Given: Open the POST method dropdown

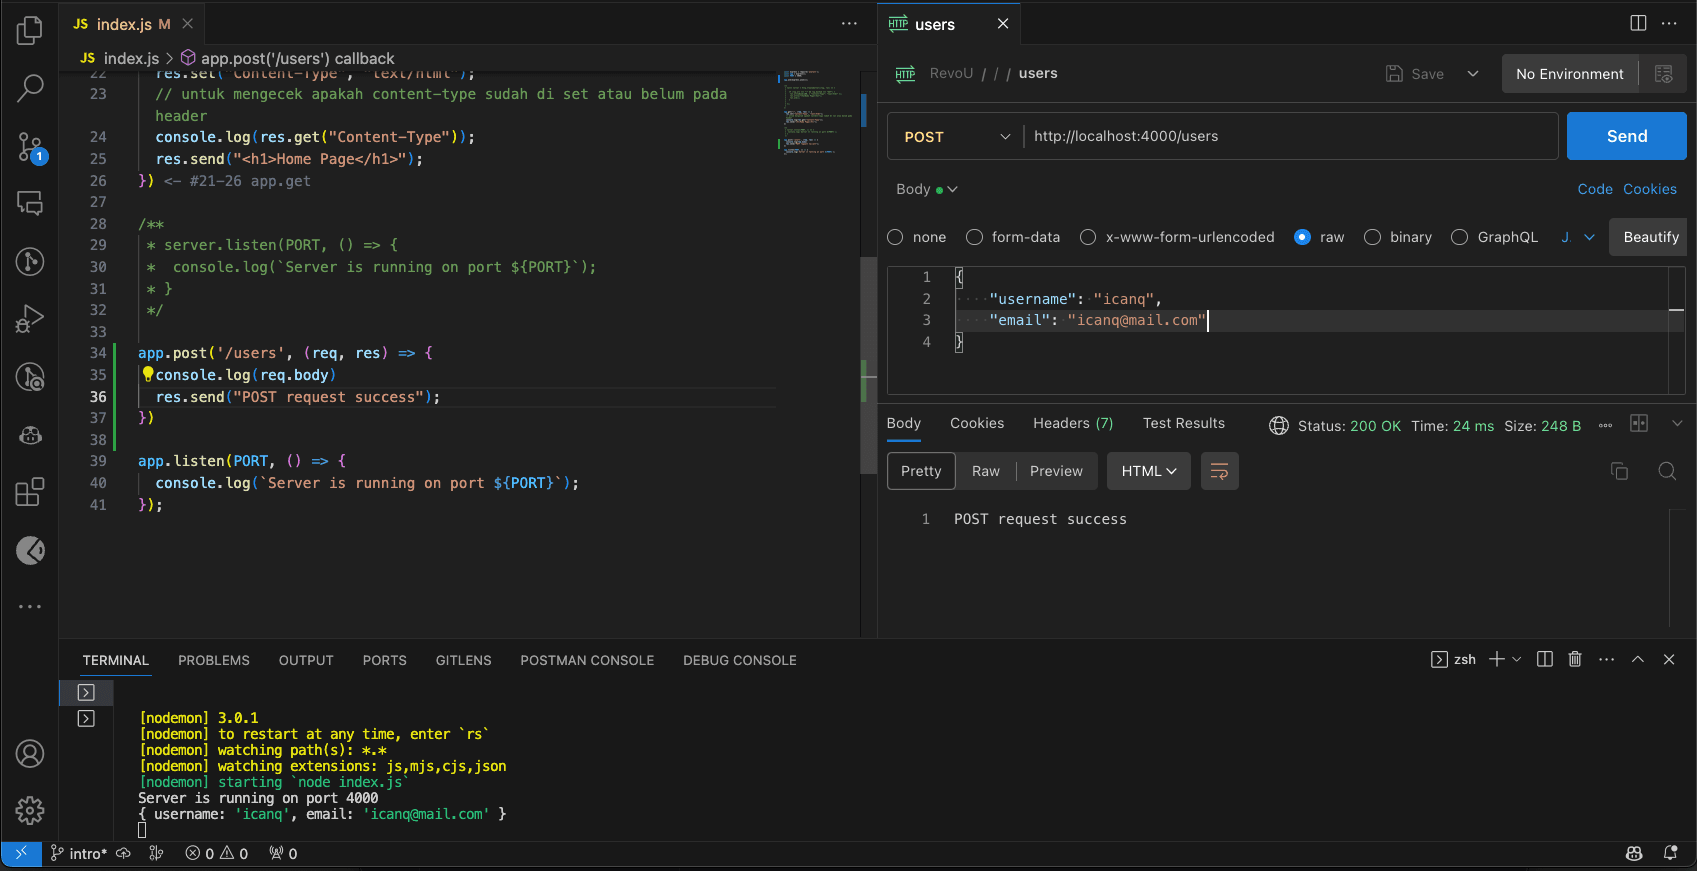Looking at the screenshot, I should coord(957,137).
